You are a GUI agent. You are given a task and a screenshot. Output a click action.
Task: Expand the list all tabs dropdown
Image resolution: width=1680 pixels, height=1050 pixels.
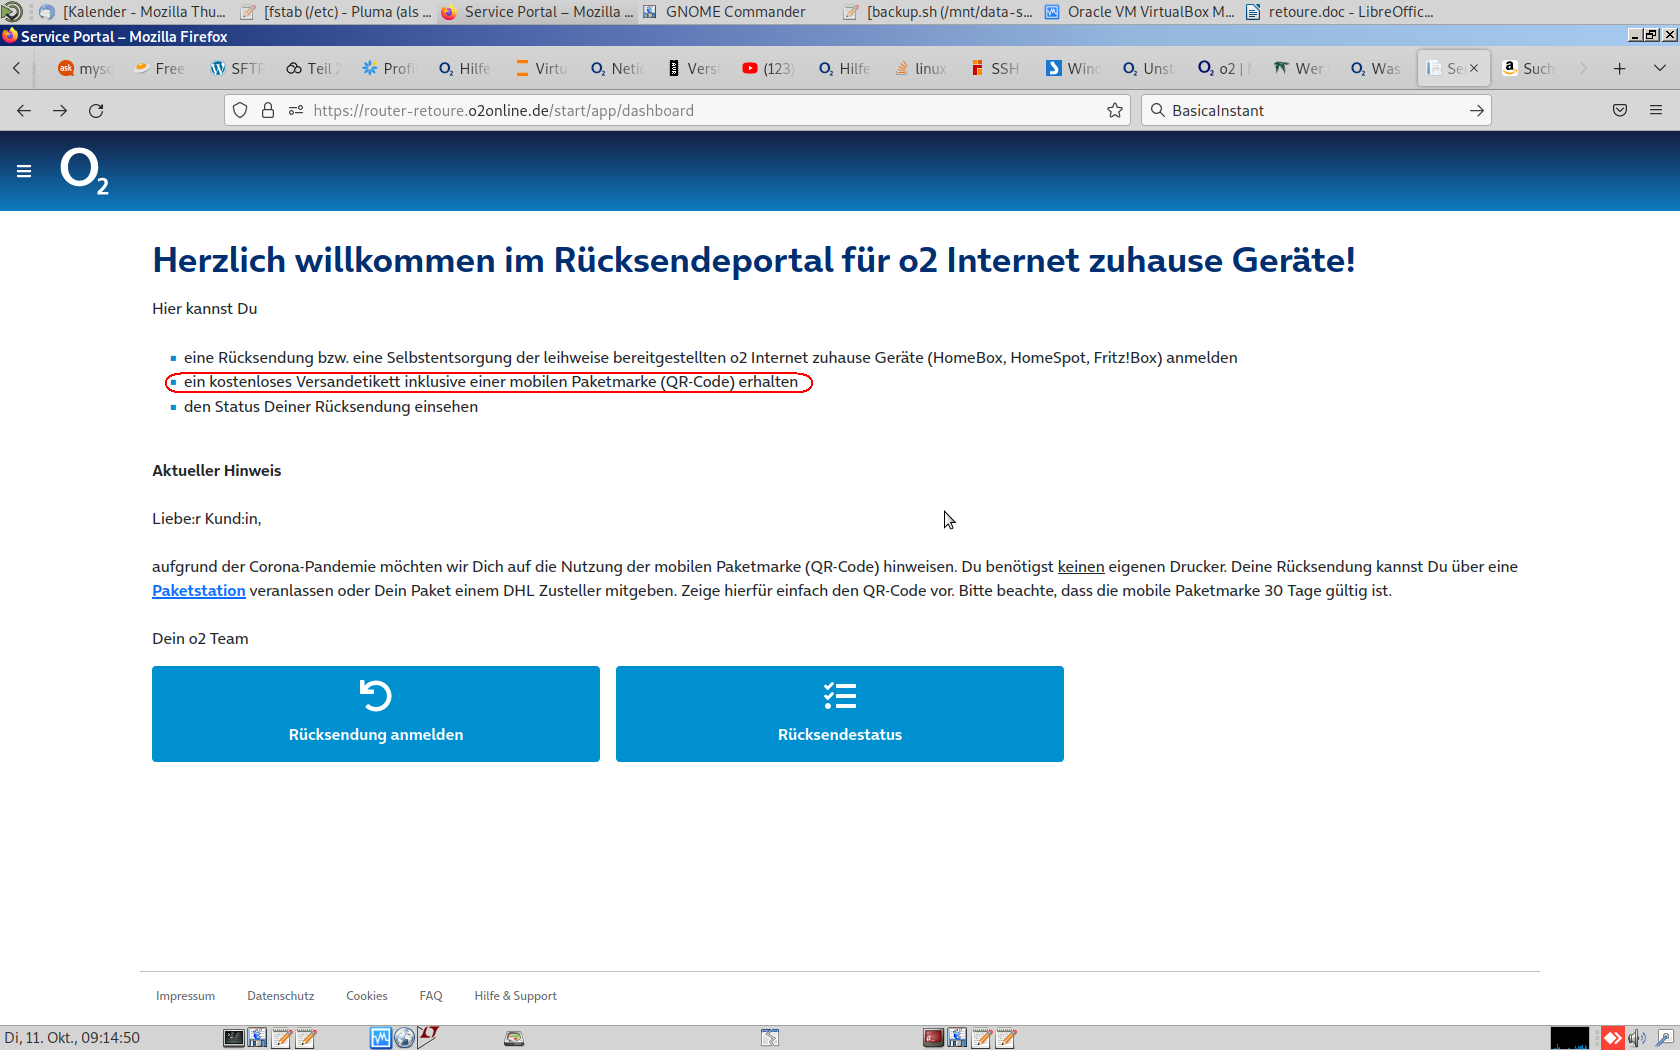point(1660,69)
